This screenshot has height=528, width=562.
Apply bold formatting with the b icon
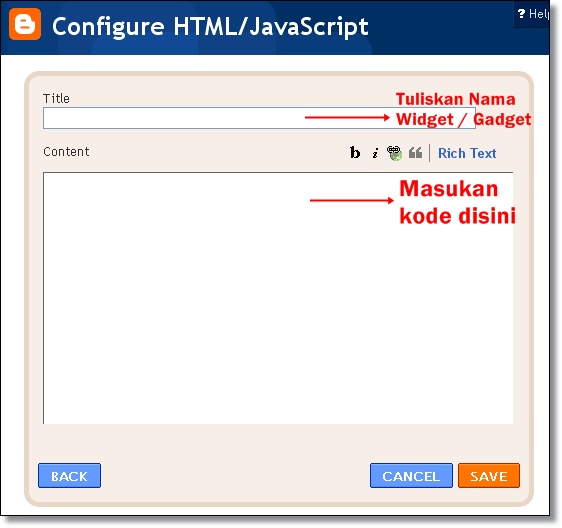click(355, 153)
